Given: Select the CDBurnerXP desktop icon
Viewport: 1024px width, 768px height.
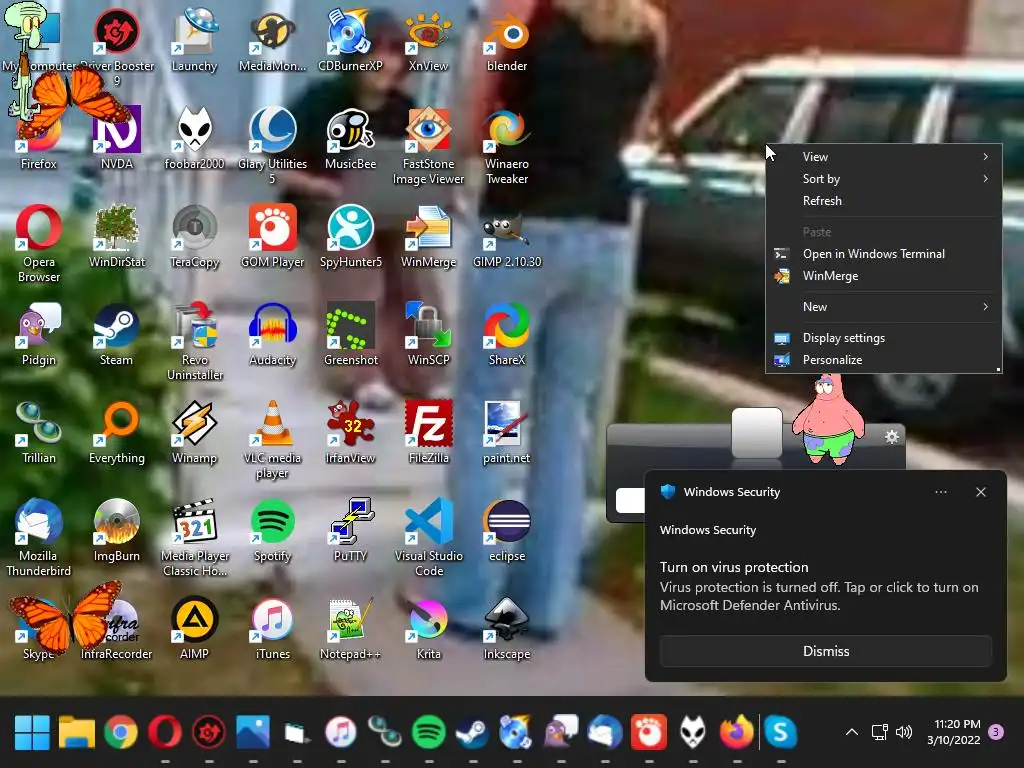Looking at the screenshot, I should coord(350,39).
